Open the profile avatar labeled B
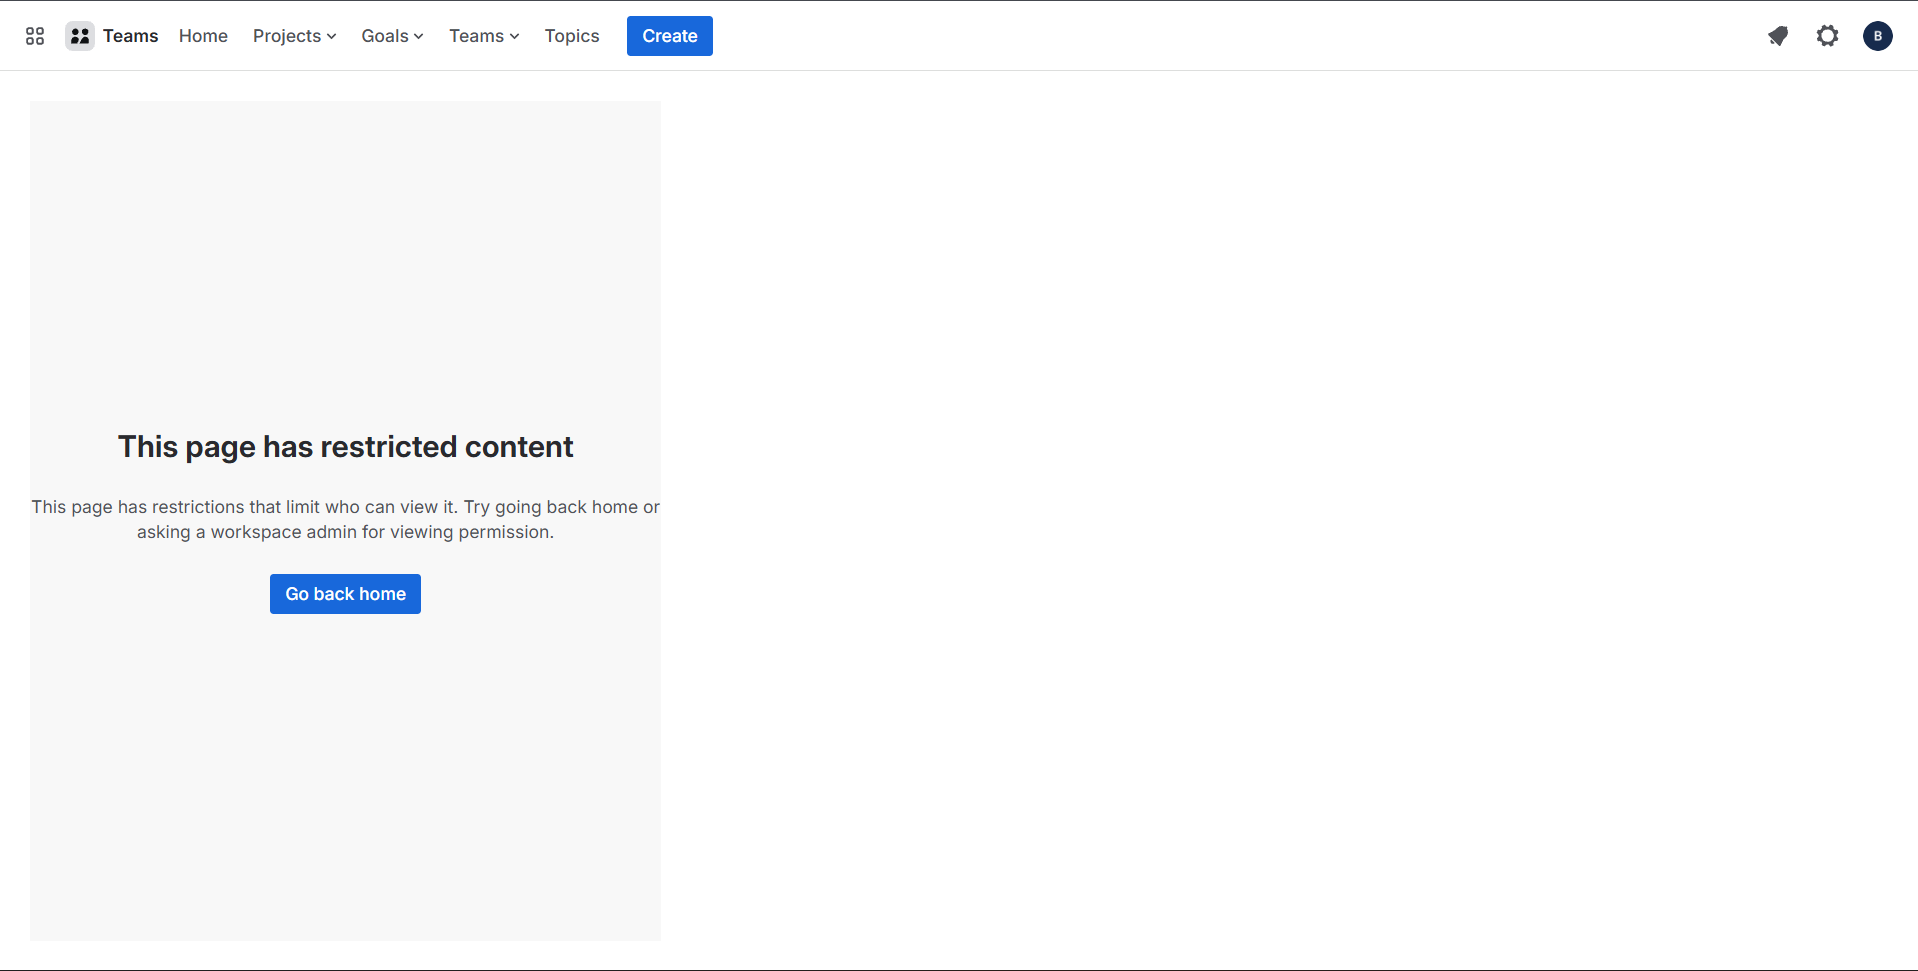 (x=1877, y=36)
